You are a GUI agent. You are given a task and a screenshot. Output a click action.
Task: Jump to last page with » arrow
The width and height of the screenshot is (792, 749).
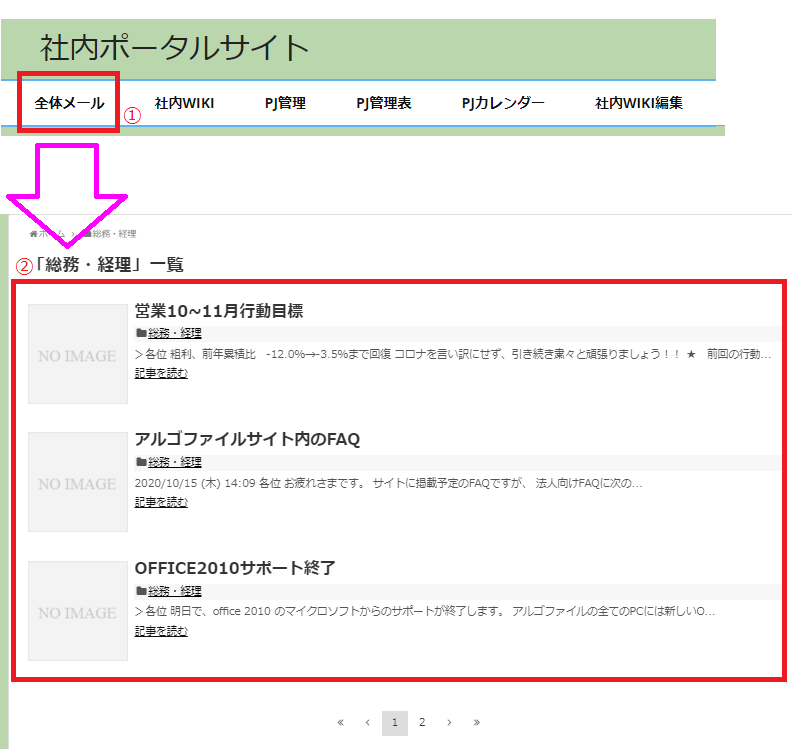[x=476, y=722]
